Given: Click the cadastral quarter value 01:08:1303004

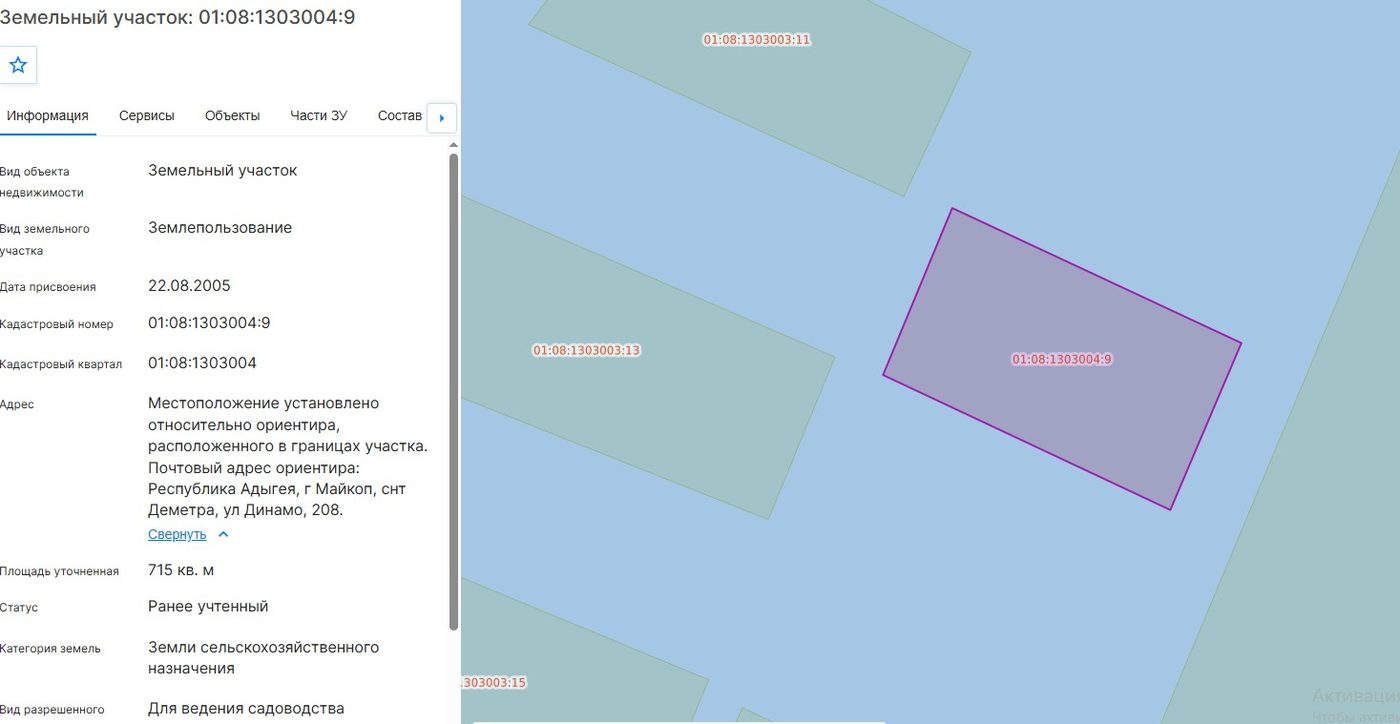Looking at the screenshot, I should (202, 363).
